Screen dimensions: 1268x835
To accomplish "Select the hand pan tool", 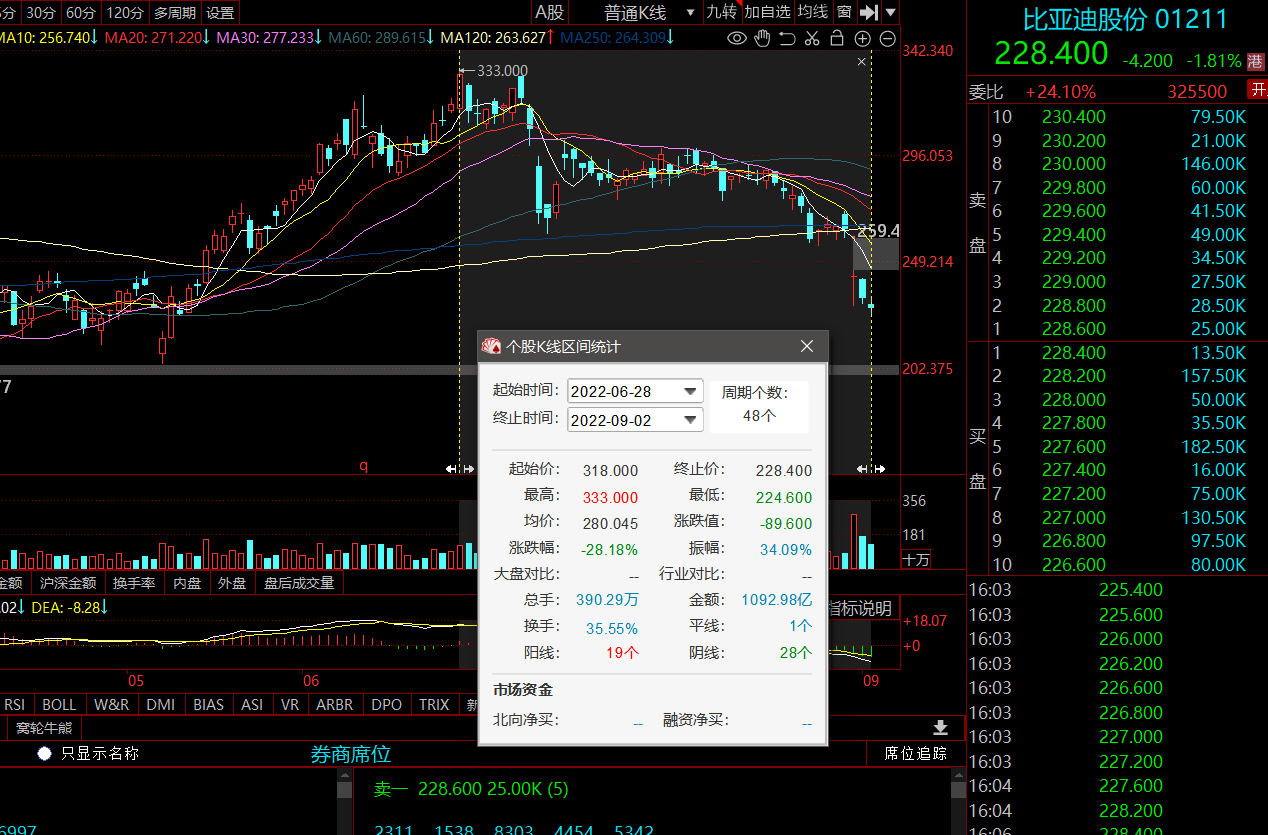I will (x=762, y=38).
